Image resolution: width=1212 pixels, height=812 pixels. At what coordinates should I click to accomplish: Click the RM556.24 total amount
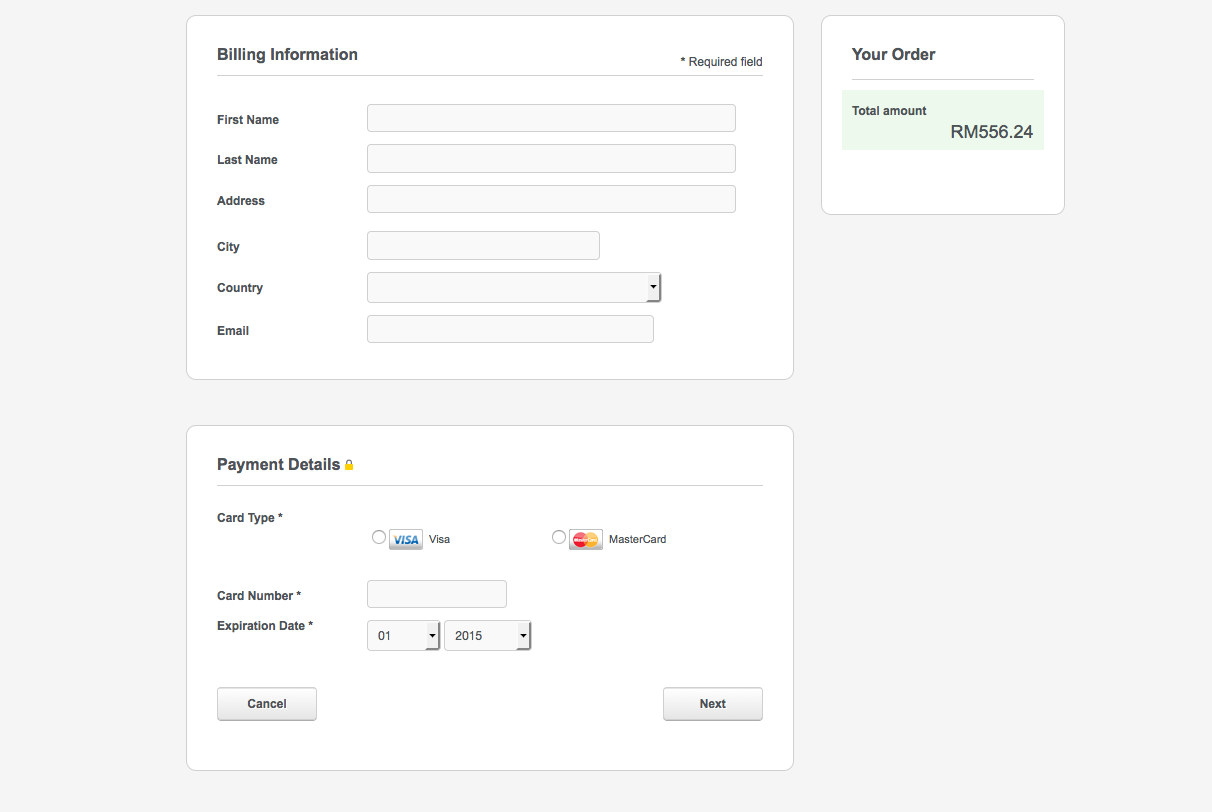click(x=991, y=132)
